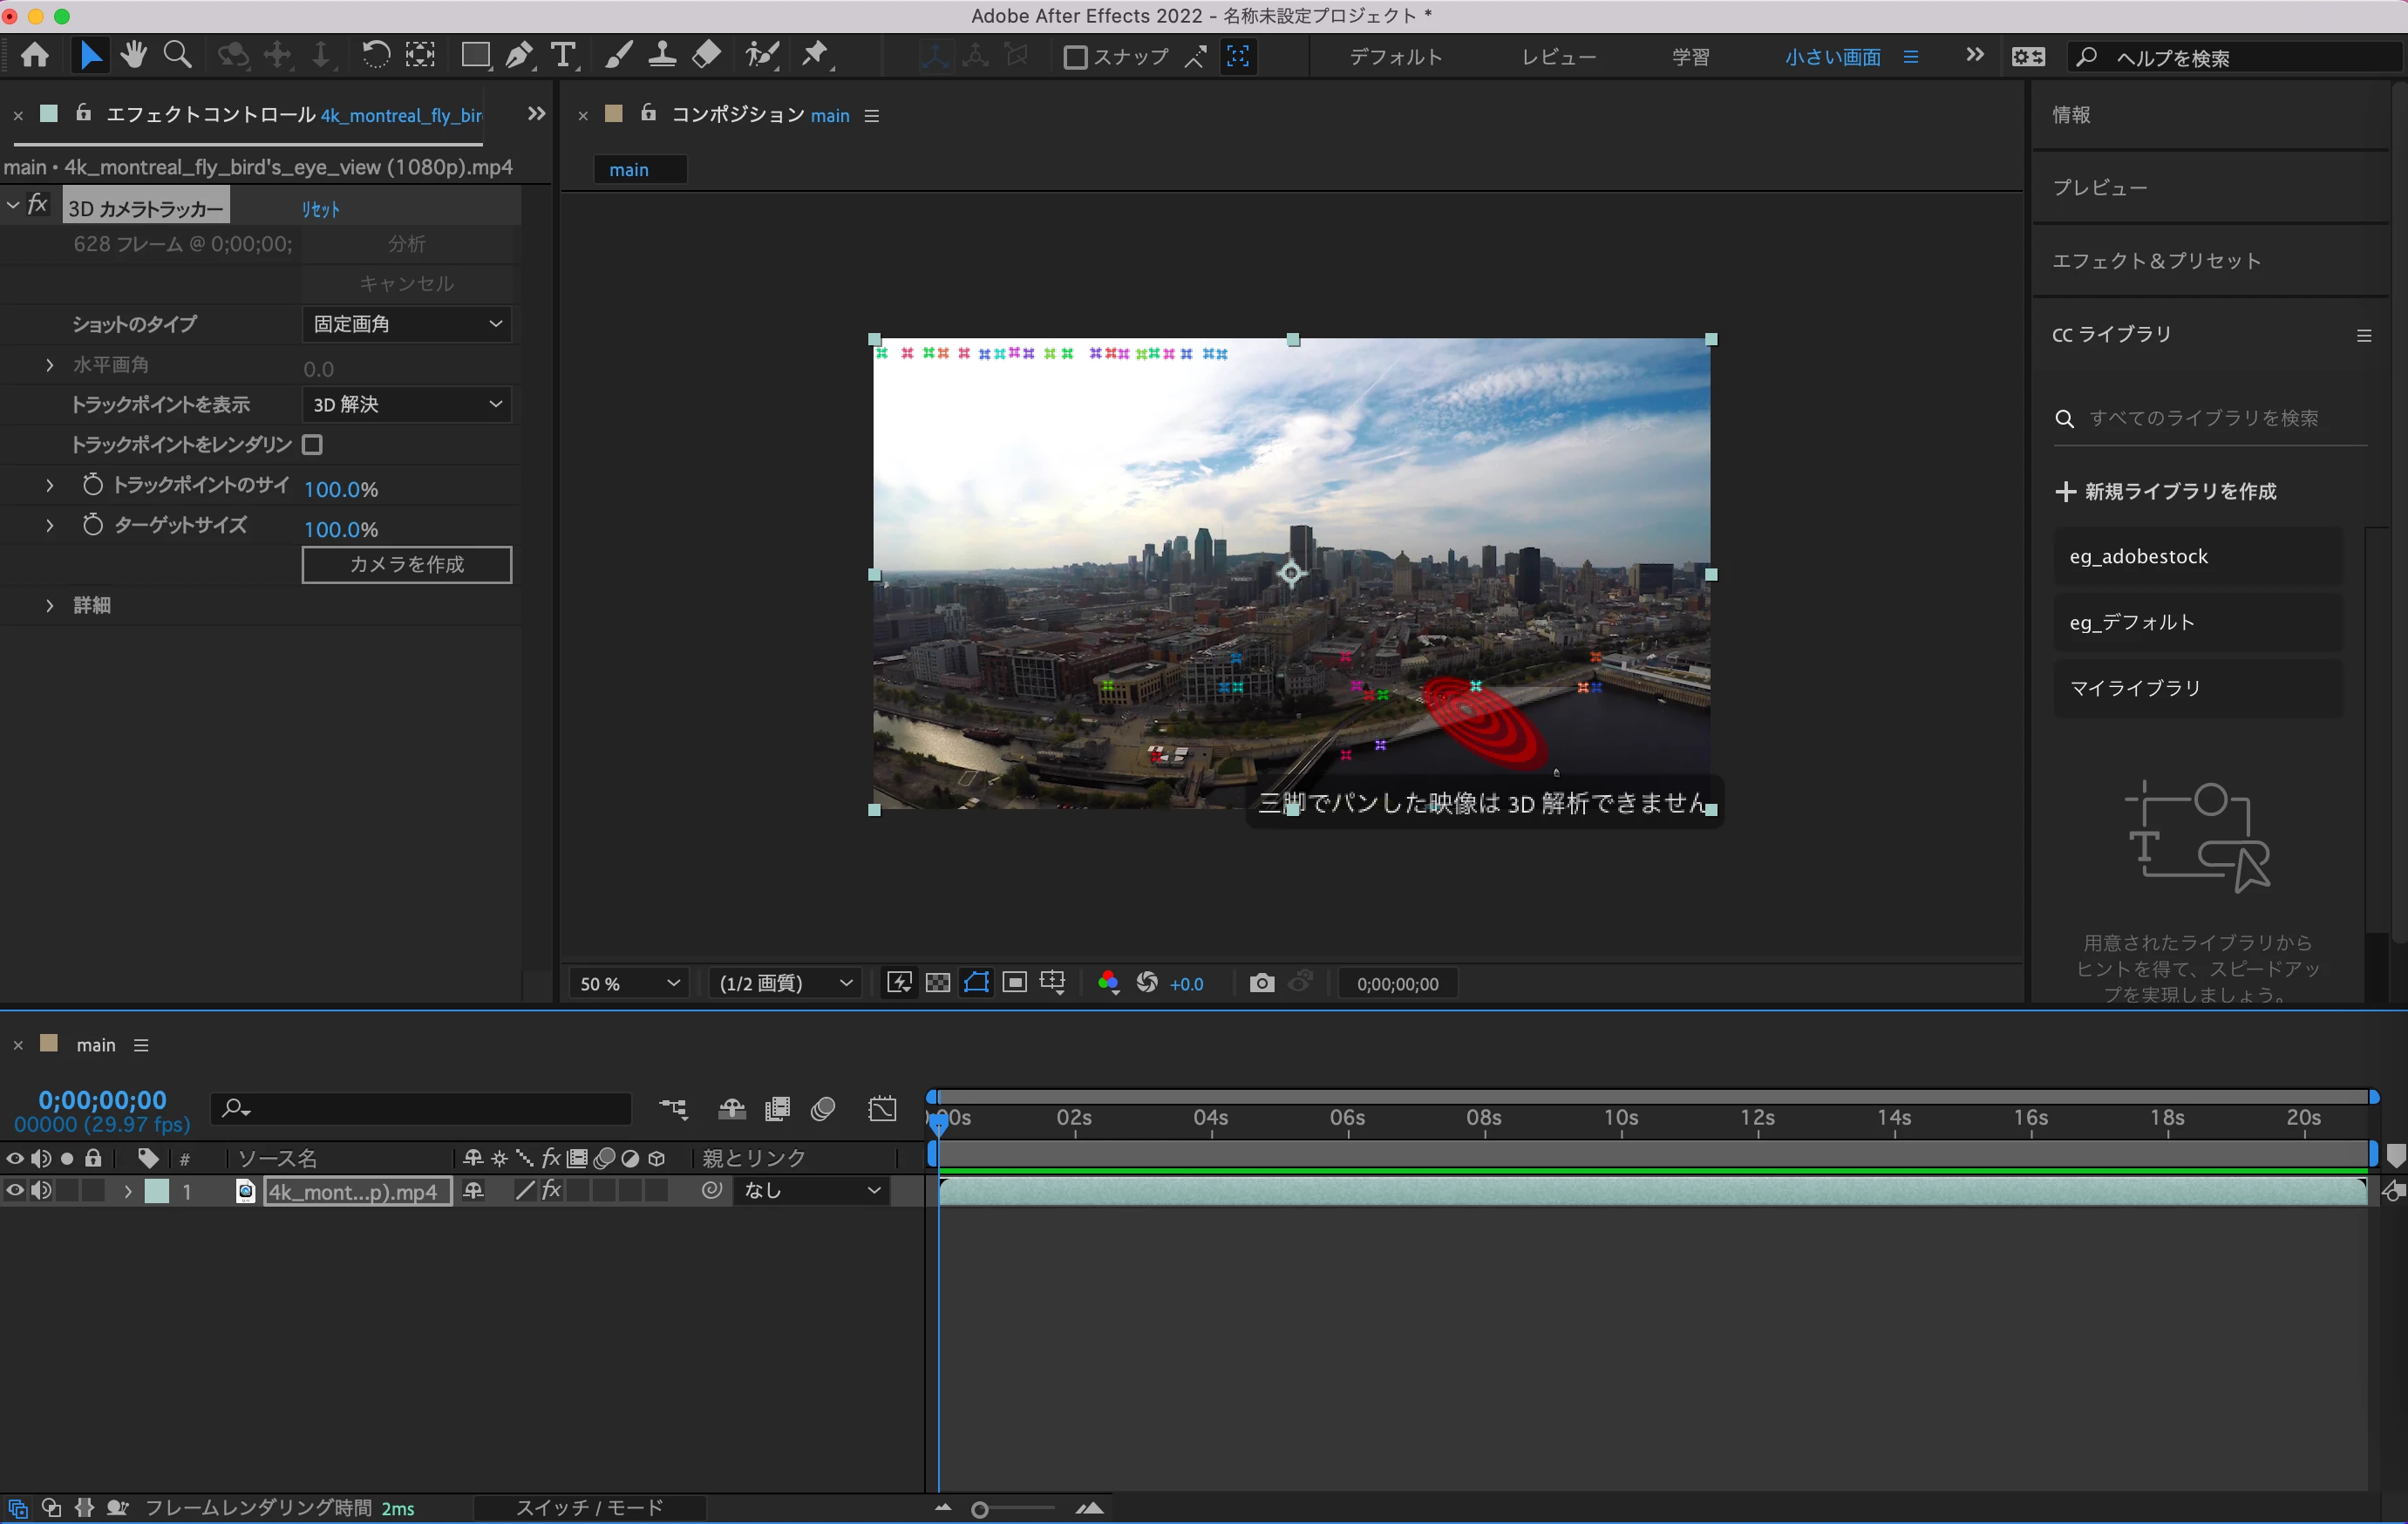Hide video layer using eye icon
Viewport: 2408px width, 1524px height.
coord(15,1190)
